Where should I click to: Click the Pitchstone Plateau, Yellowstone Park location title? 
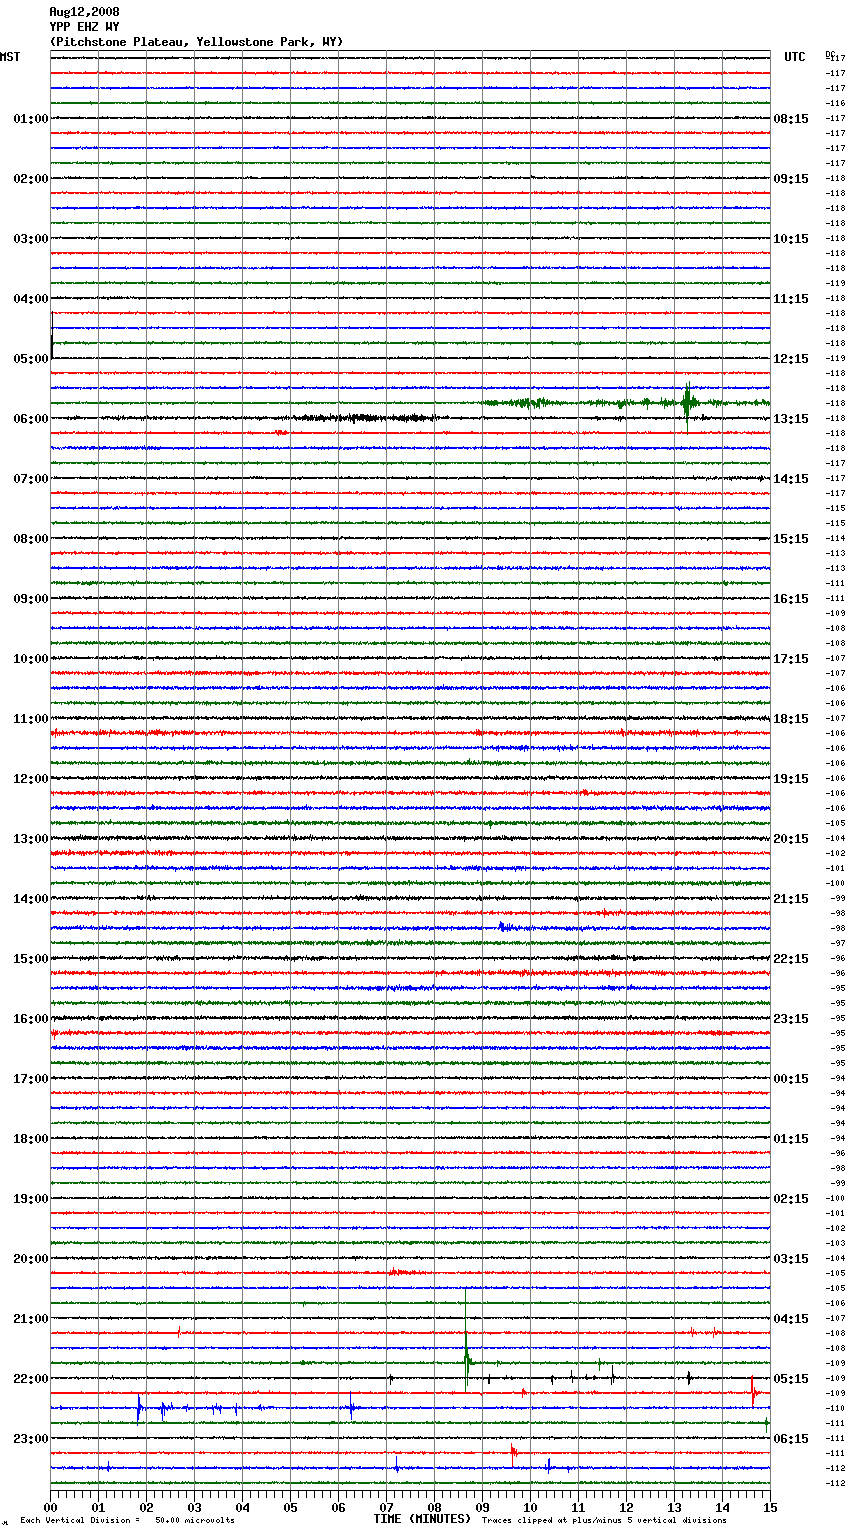[x=196, y=42]
